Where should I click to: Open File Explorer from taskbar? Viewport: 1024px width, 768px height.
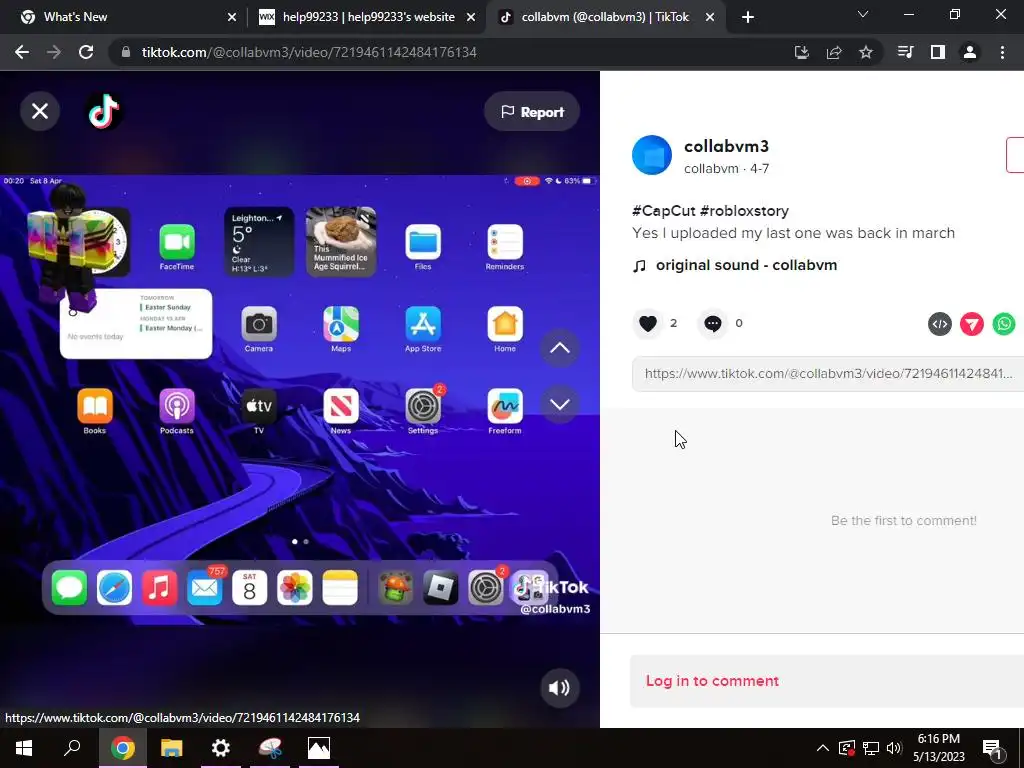click(172, 748)
